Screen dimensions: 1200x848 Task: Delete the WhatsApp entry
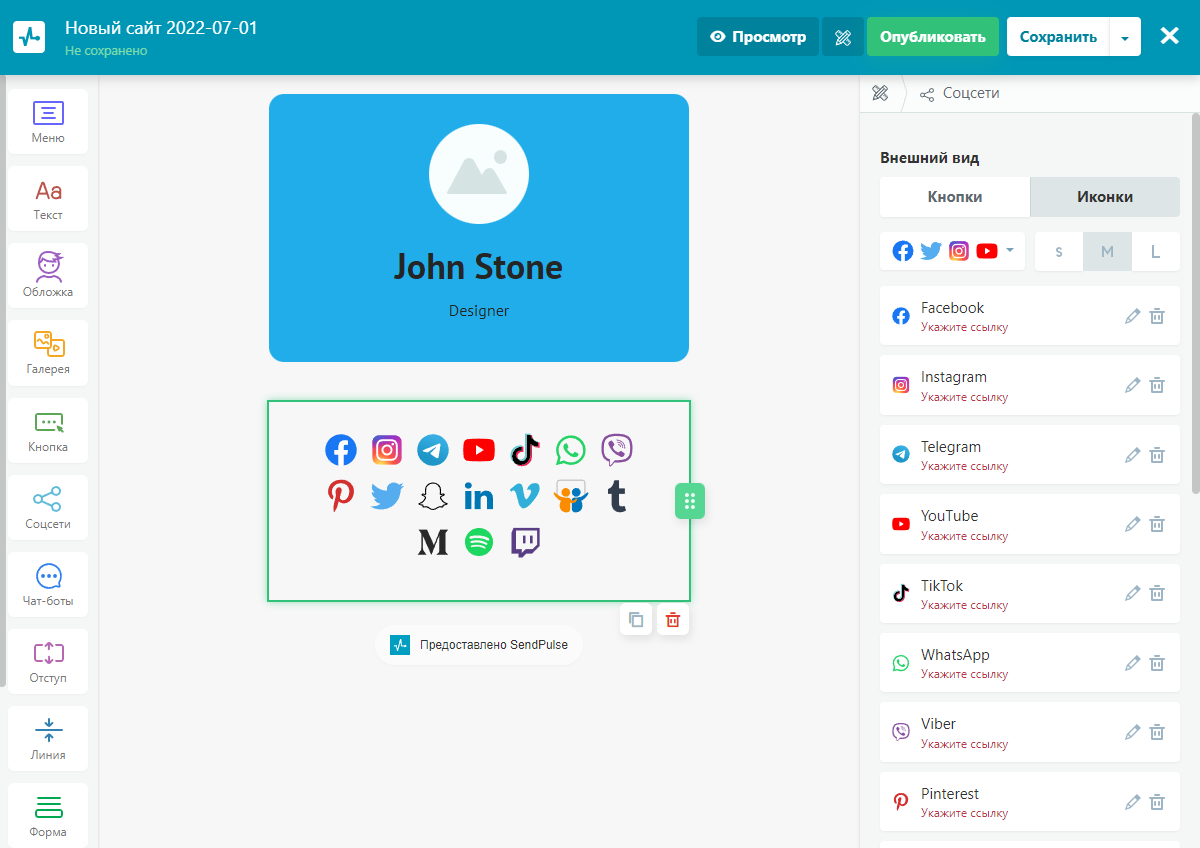[1157, 663]
